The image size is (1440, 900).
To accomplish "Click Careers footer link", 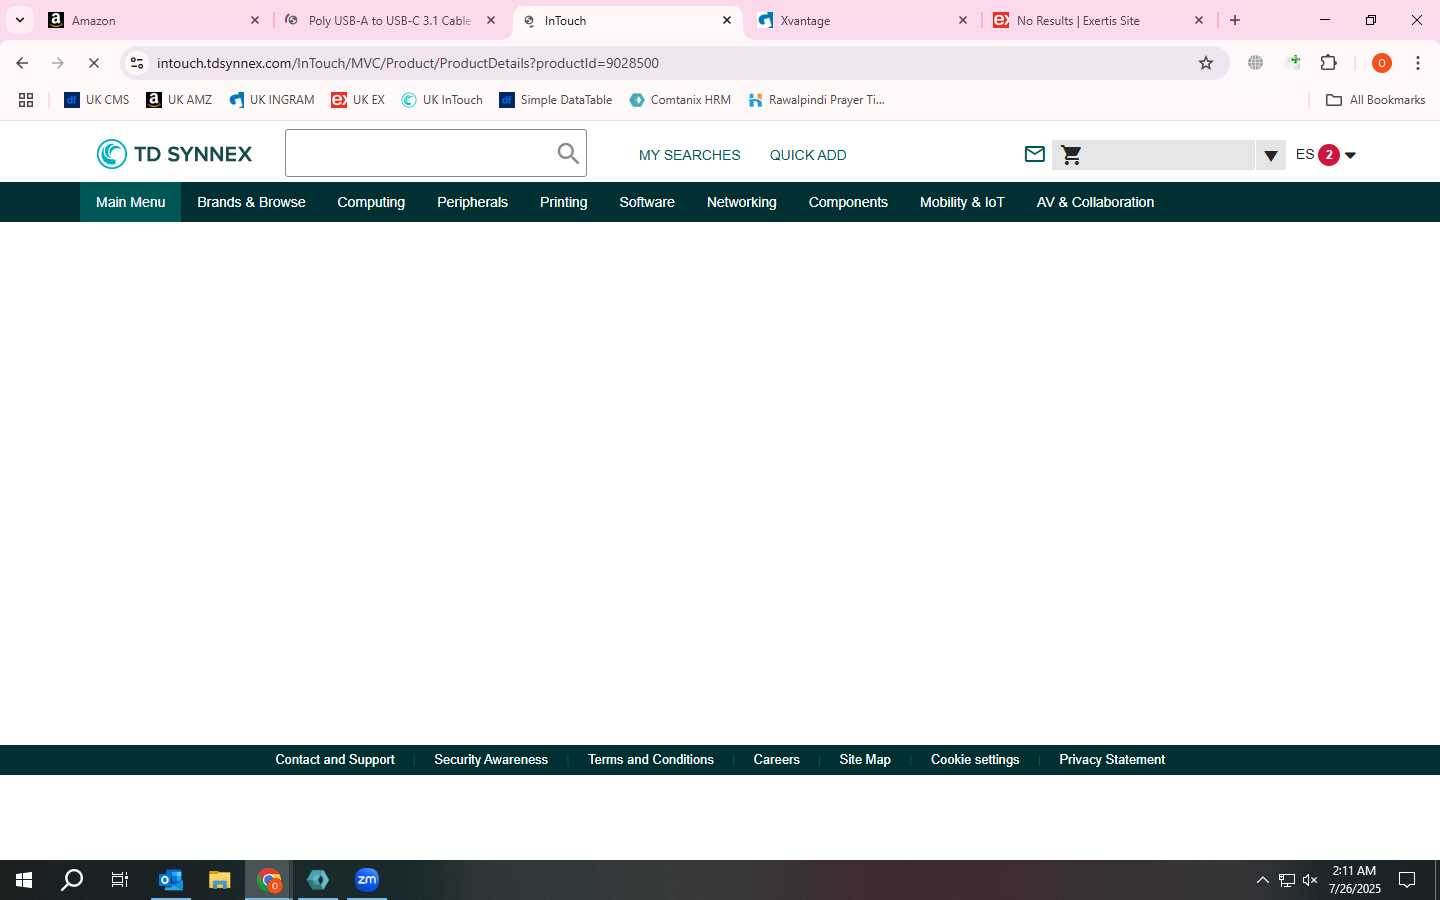I will coord(776,760).
